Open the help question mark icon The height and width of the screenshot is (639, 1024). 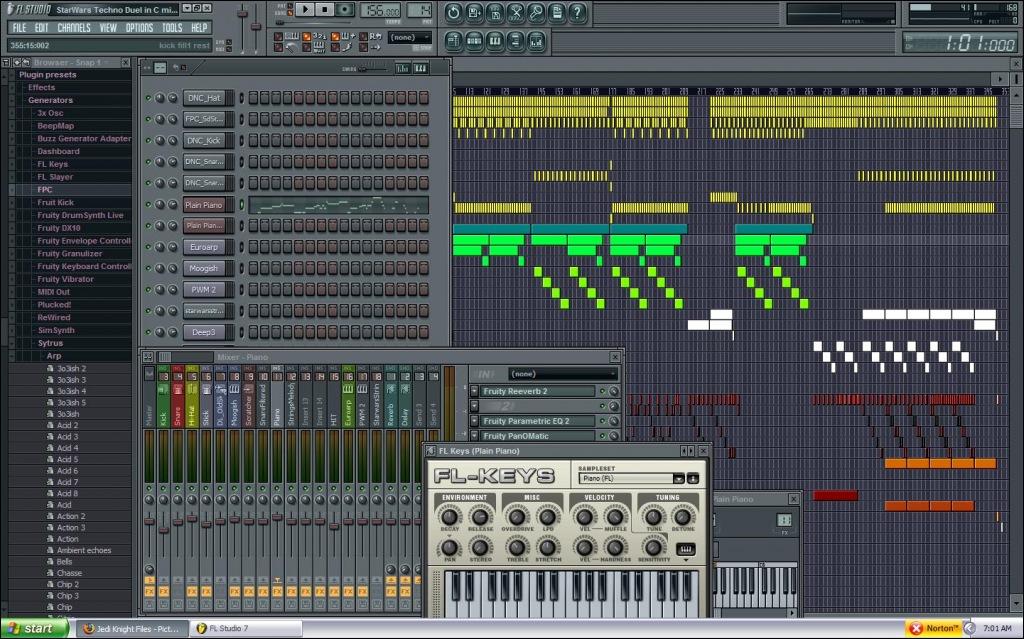coord(577,13)
